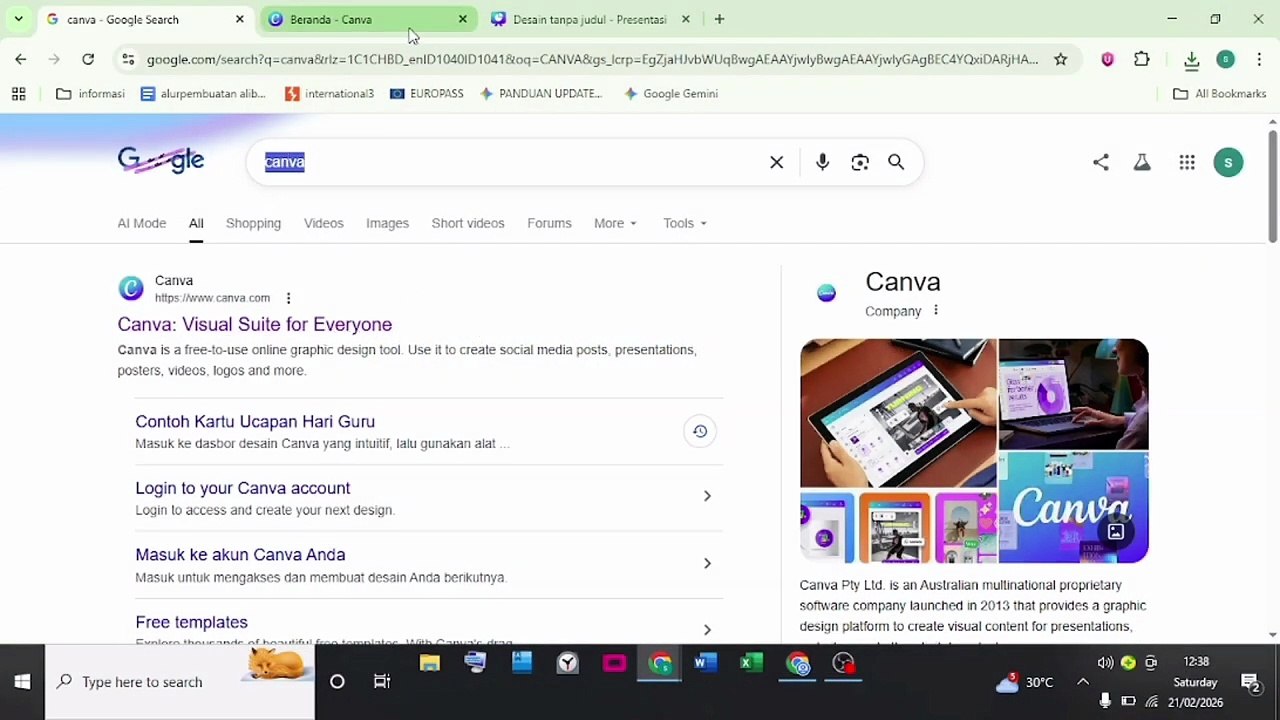The image size is (1280, 720).
Task: Open more options in Canva knowledge panel
Action: (x=936, y=310)
